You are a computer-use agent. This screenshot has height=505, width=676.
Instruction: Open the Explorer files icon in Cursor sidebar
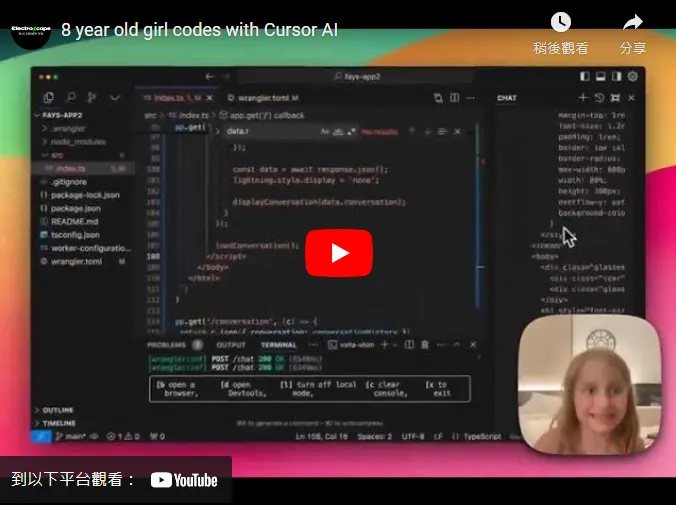(49, 97)
